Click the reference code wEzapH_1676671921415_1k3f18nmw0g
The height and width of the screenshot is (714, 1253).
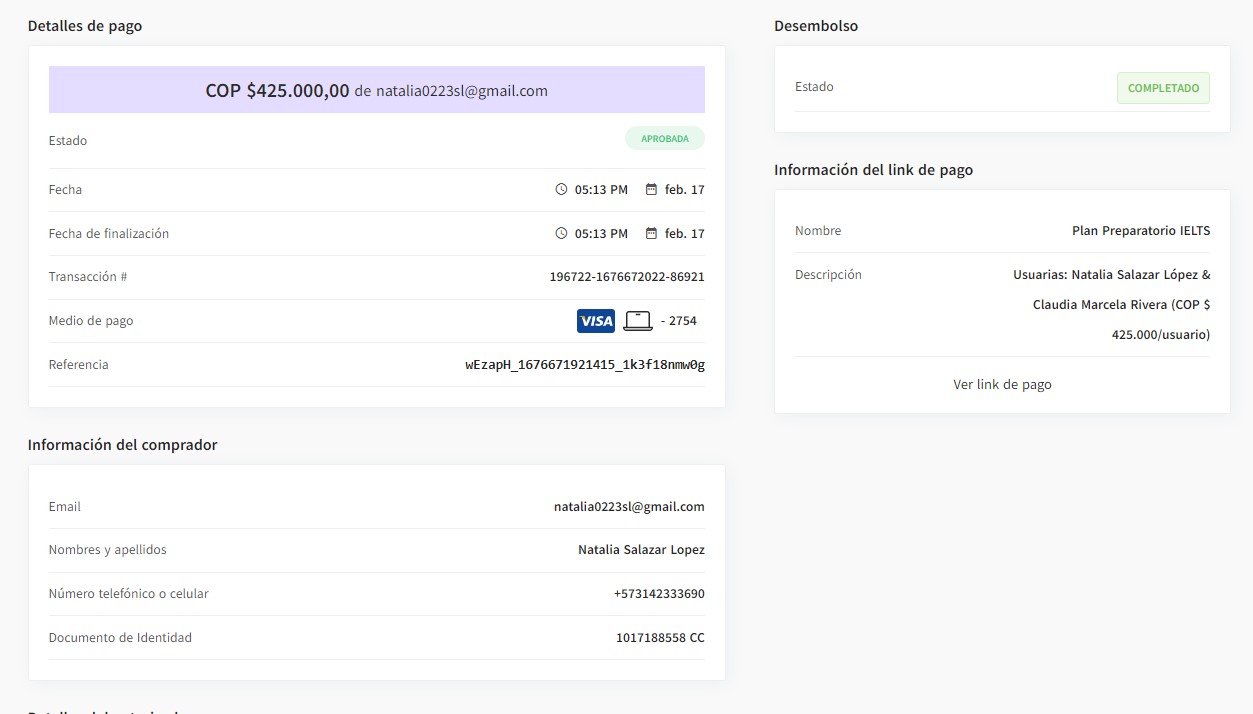[585, 365]
